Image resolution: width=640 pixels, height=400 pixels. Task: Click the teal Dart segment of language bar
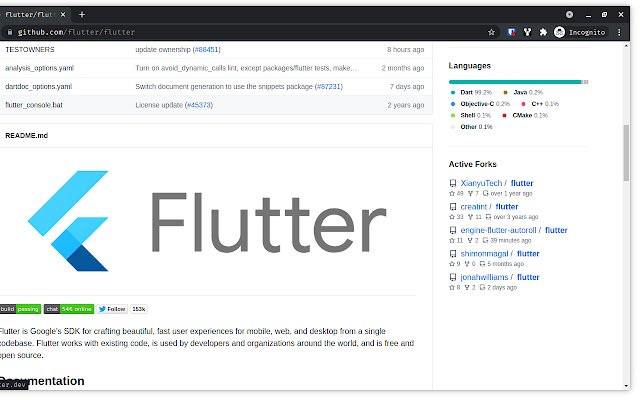(x=514, y=82)
